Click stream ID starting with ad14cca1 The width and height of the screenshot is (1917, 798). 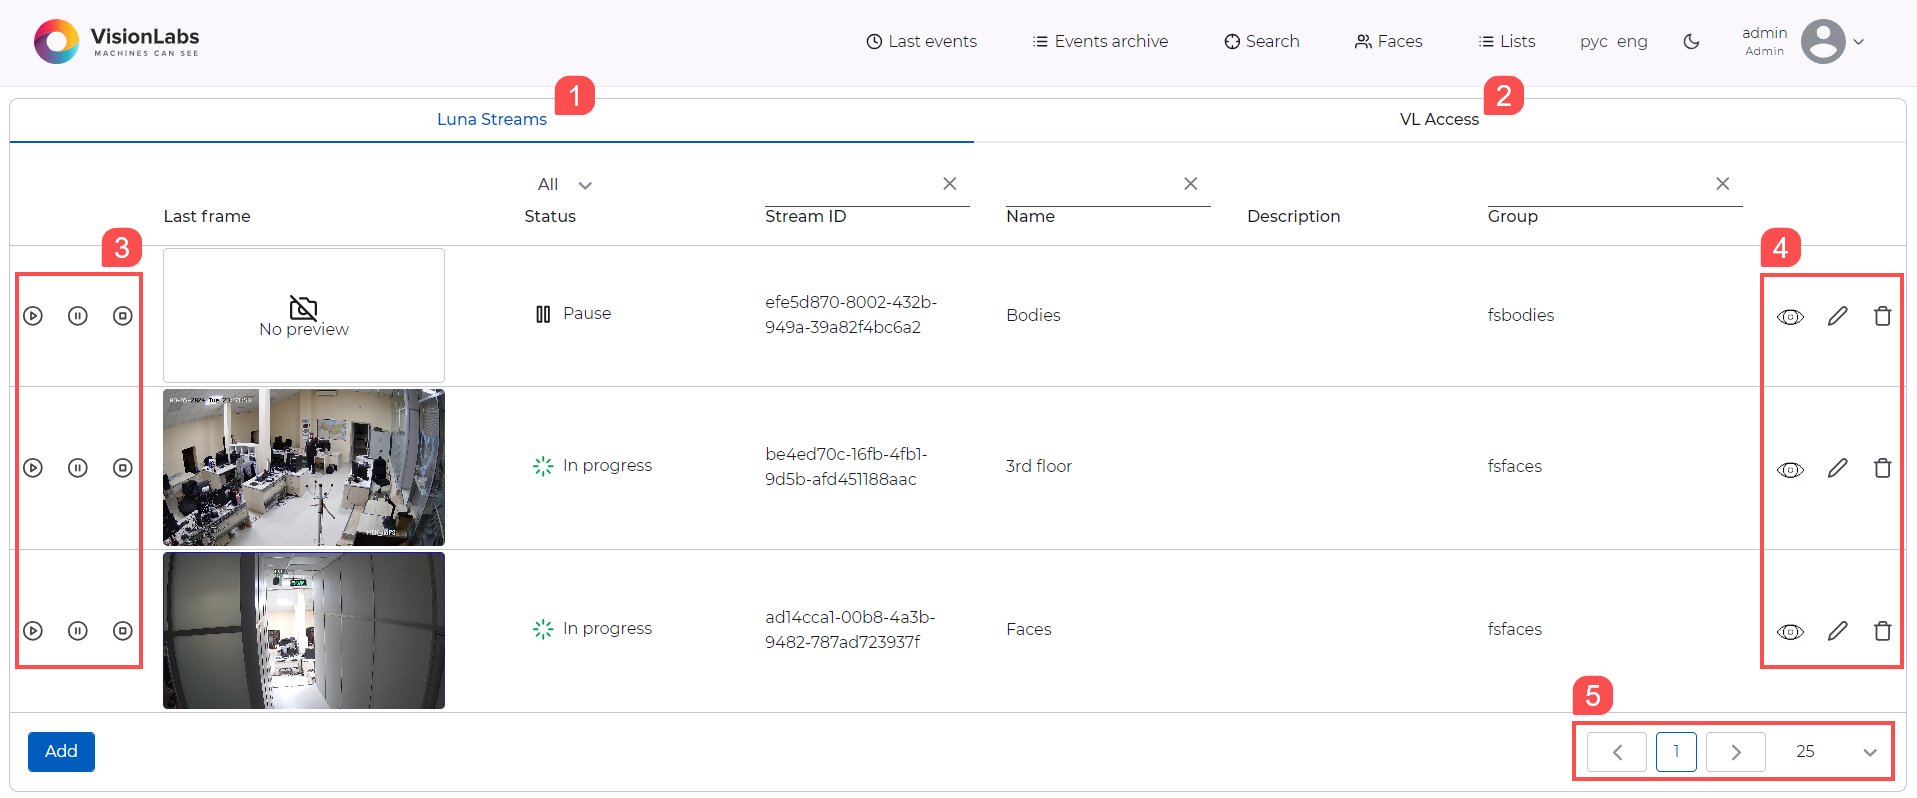pyautogui.click(x=850, y=630)
